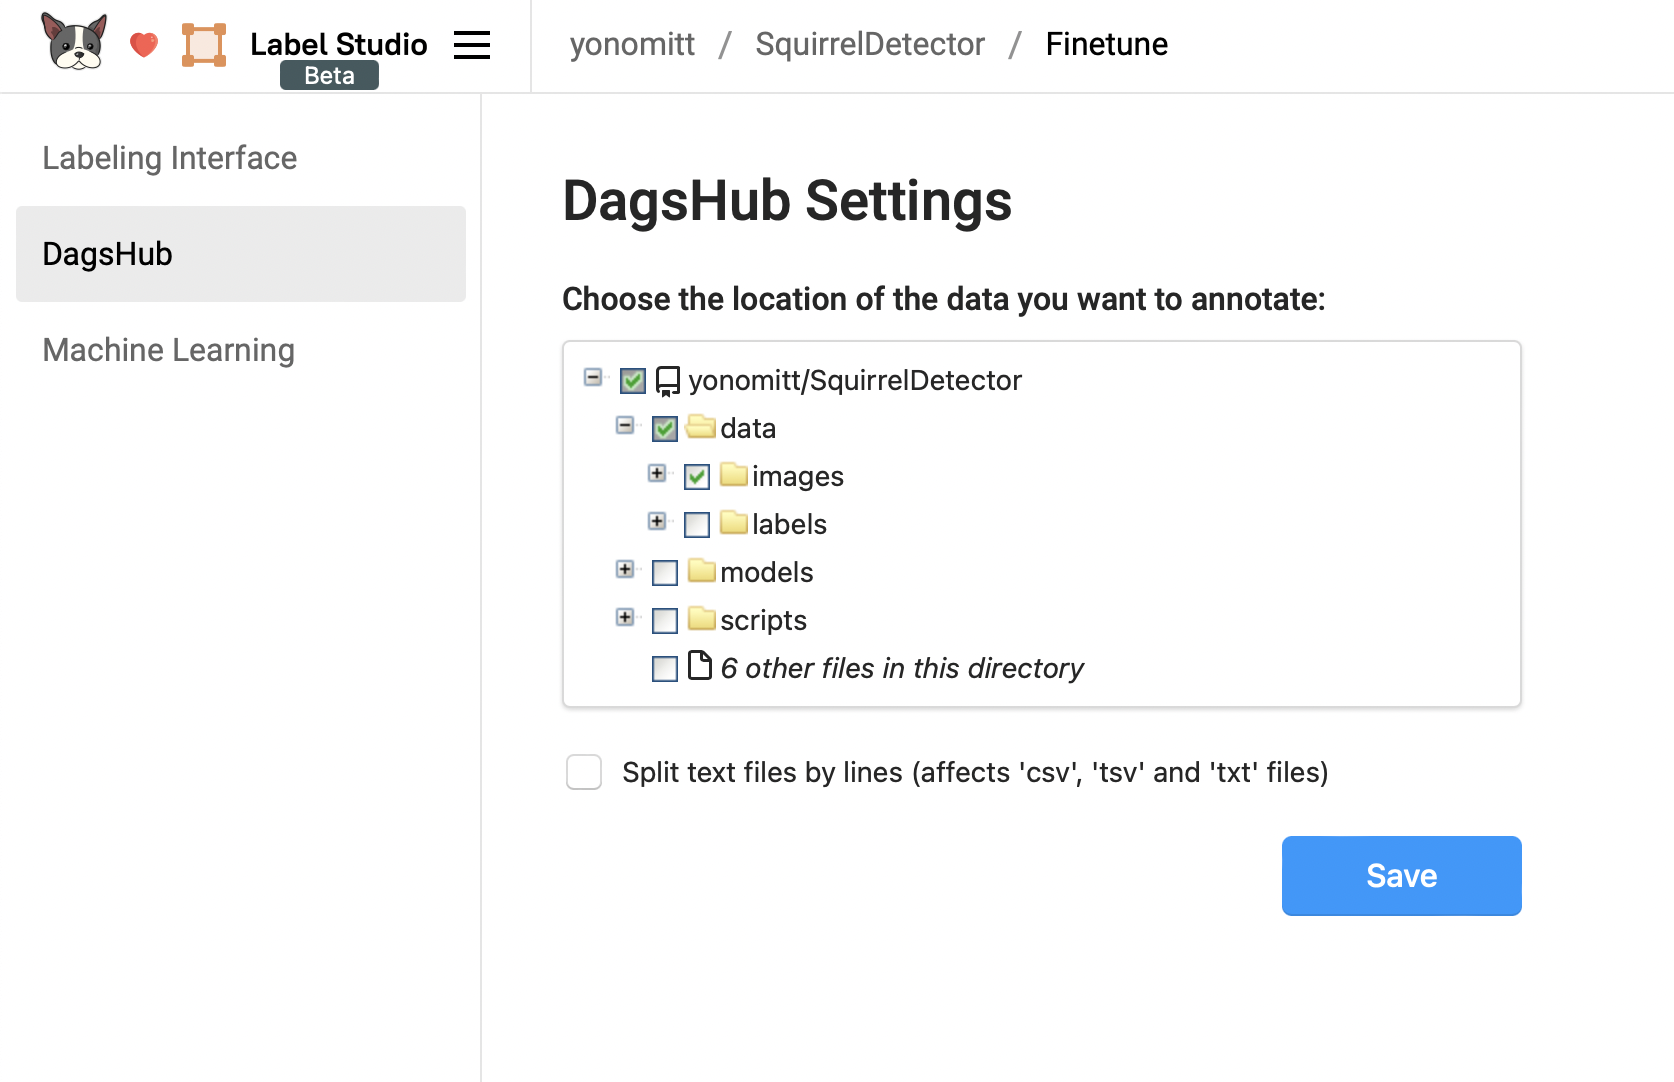Click the Save button
This screenshot has width=1674, height=1082.
(1400, 875)
